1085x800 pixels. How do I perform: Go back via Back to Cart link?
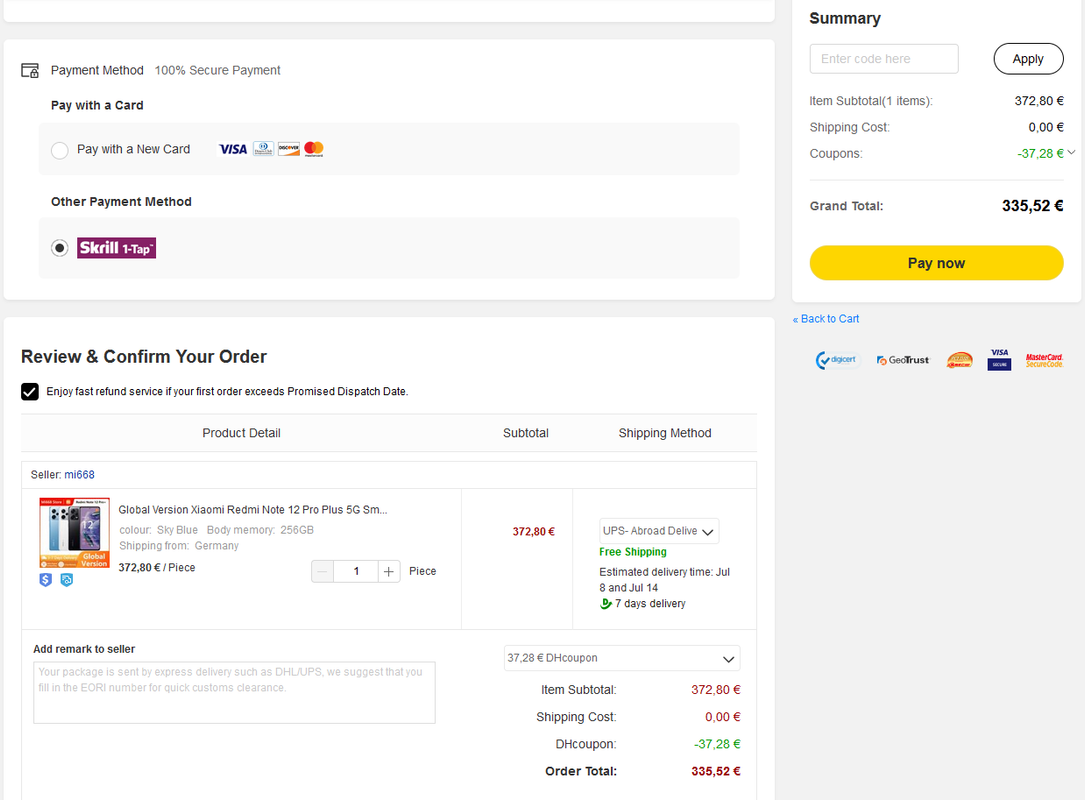826,319
